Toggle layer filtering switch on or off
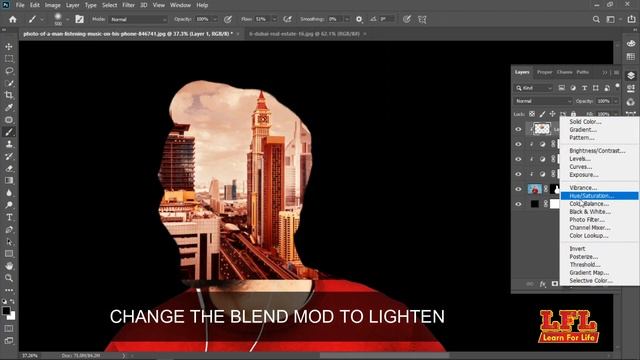Screen dimensions: 640x360 [618, 86]
